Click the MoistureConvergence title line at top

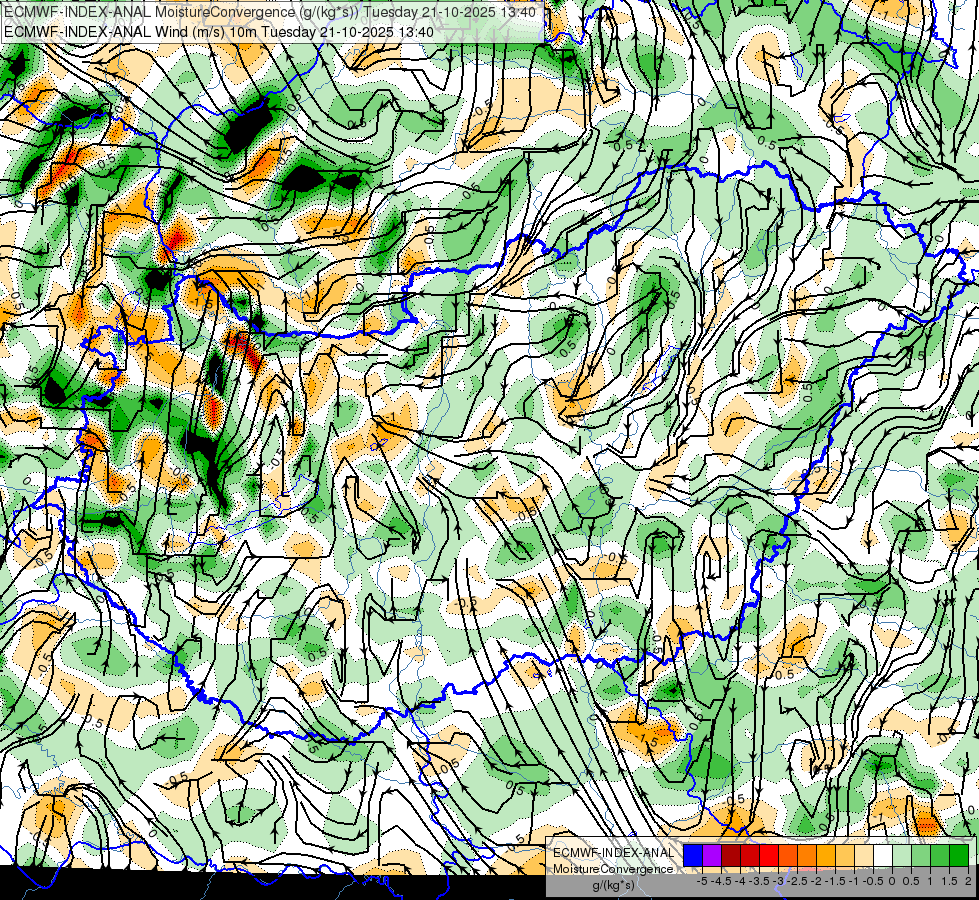point(270,12)
